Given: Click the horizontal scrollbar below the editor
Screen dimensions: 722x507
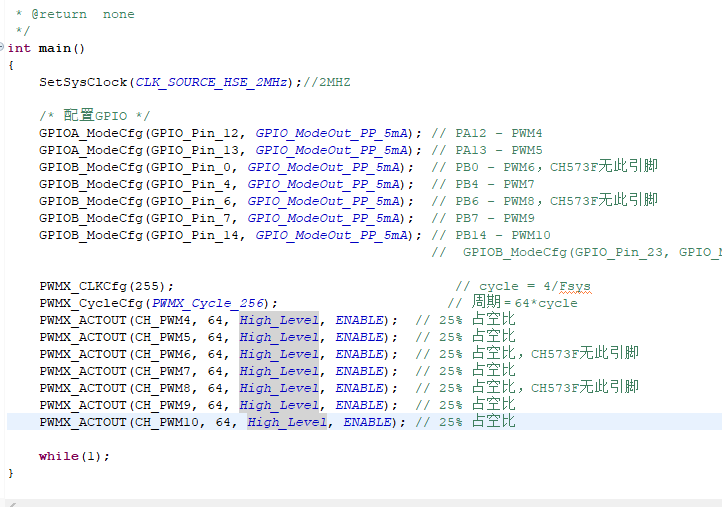Looking at the screenshot, I should point(360,502).
